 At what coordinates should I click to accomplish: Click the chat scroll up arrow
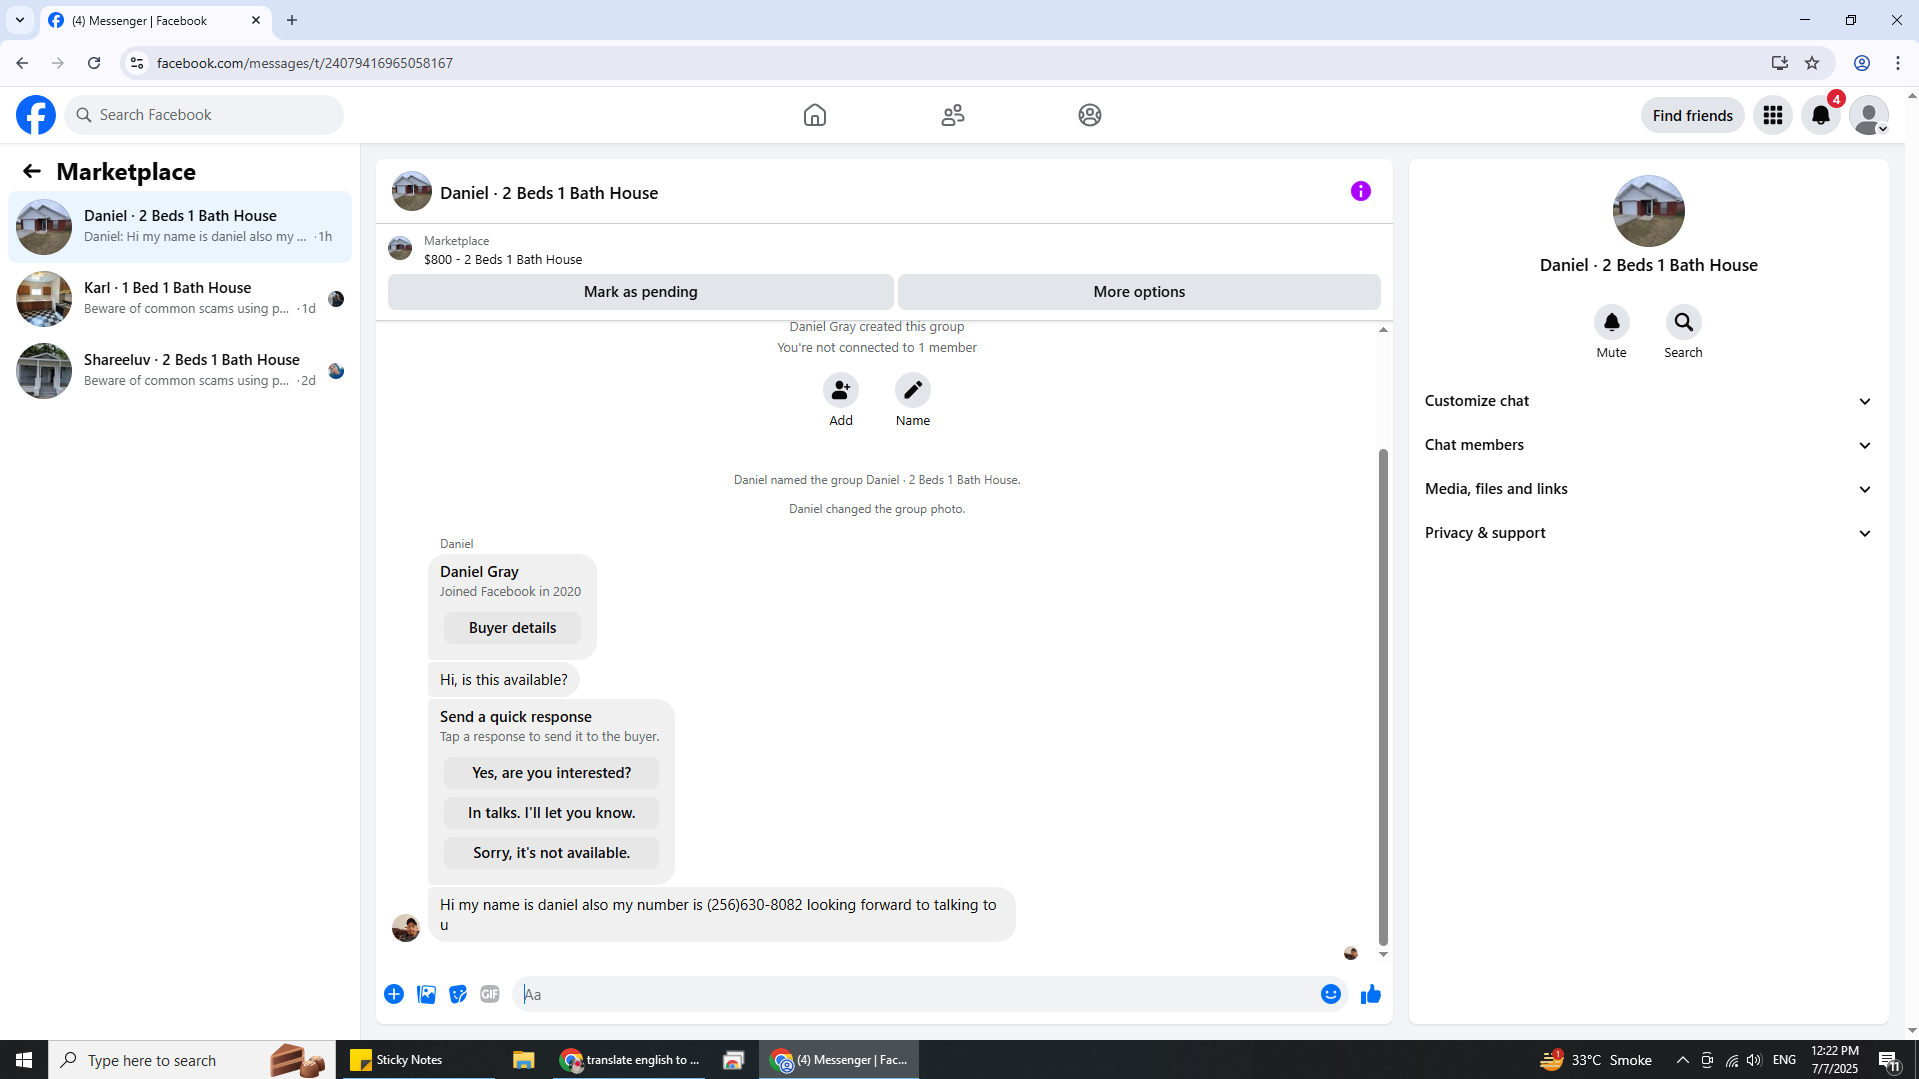(1383, 329)
